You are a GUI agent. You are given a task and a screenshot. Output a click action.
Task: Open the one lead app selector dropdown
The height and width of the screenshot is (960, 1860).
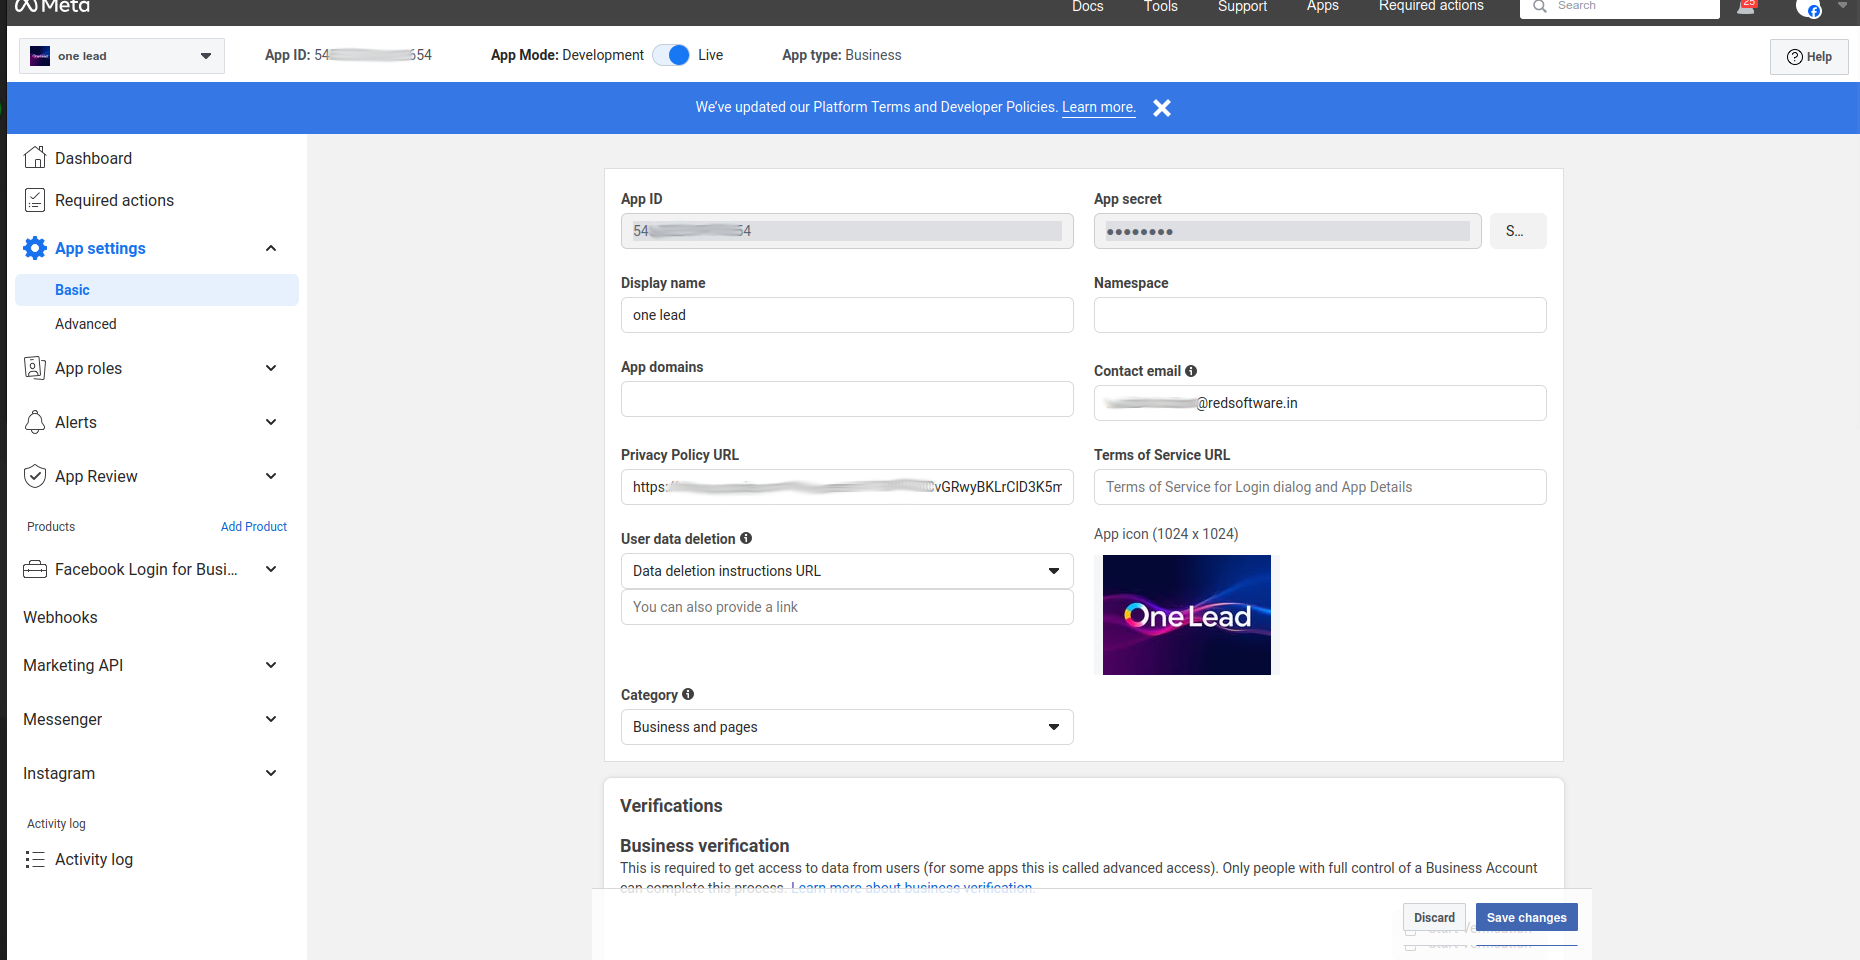(x=122, y=56)
